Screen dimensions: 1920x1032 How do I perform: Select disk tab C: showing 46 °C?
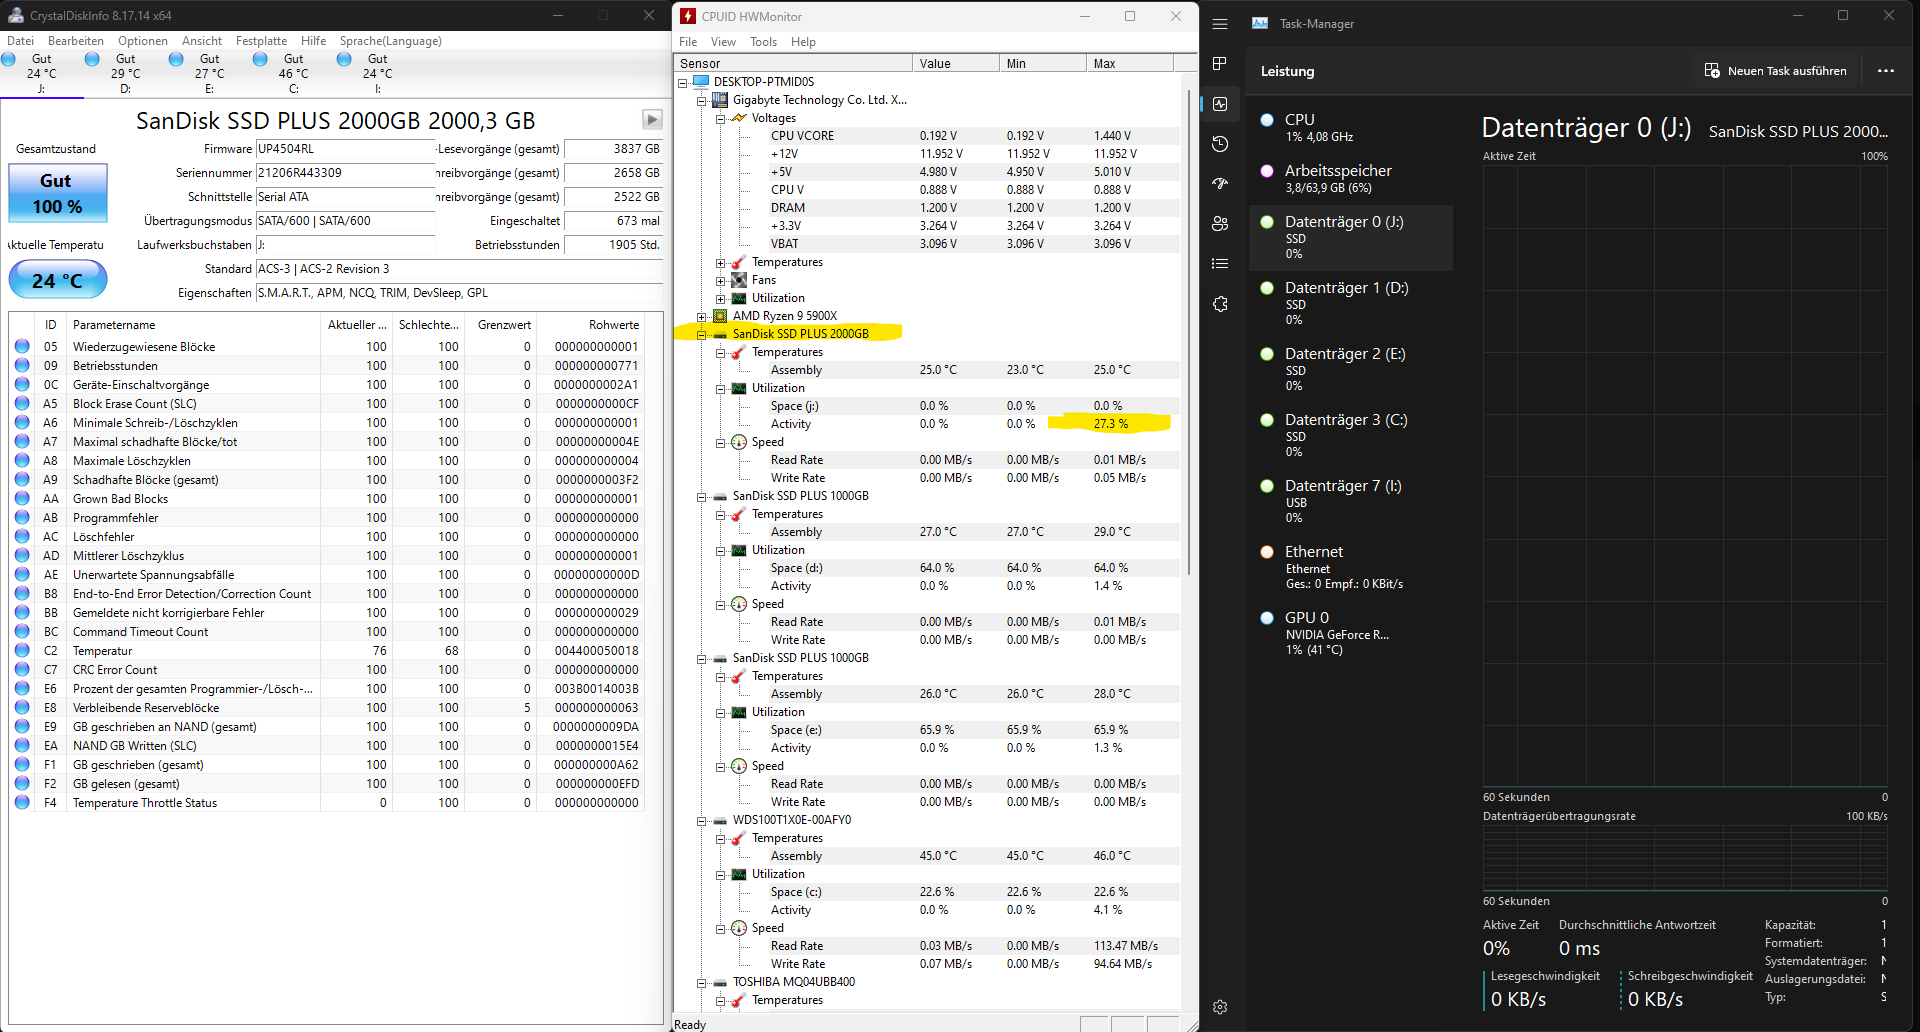click(294, 73)
